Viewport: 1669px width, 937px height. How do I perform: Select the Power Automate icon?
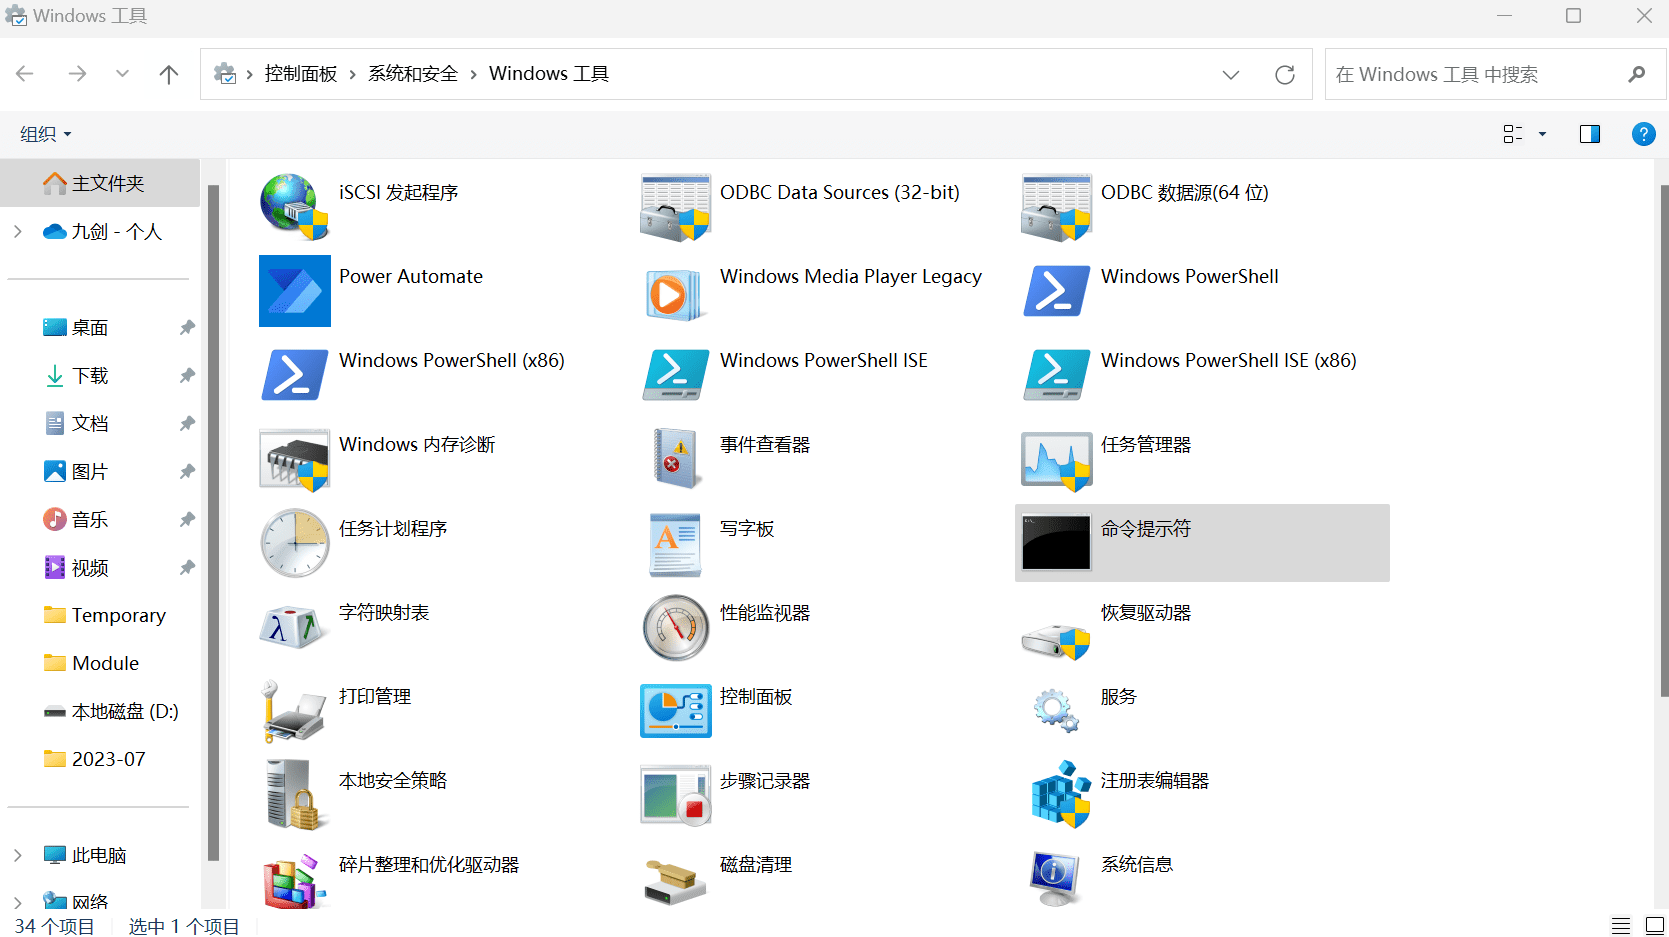[x=294, y=291]
